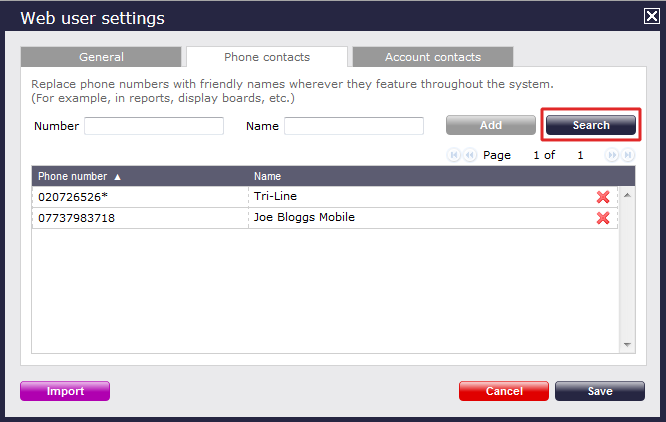Click the Search button
Screen dimensions: 666x422
(590, 125)
